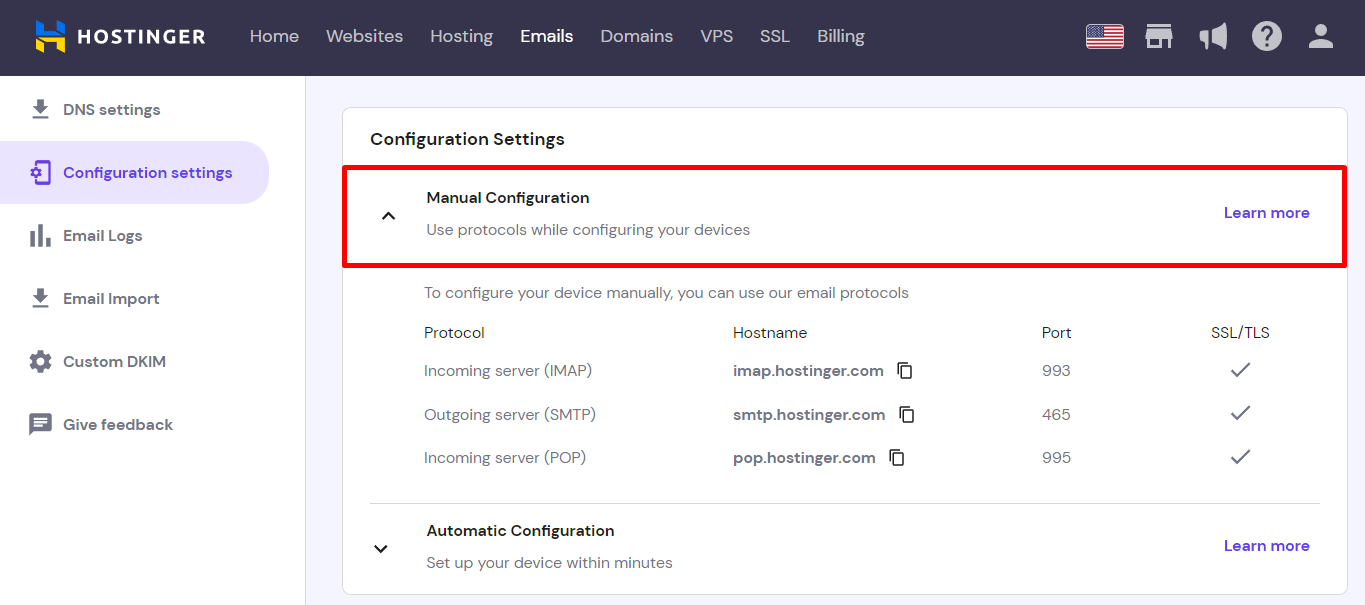Expand the Automatic Configuration section

point(380,548)
